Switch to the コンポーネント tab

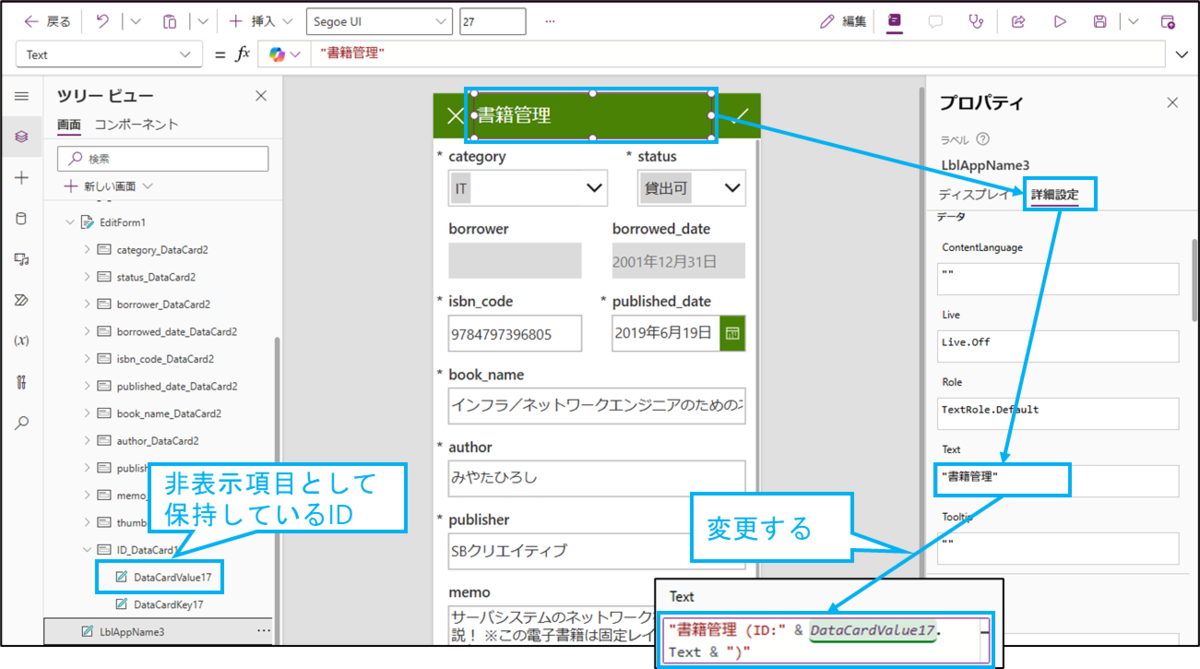point(136,125)
